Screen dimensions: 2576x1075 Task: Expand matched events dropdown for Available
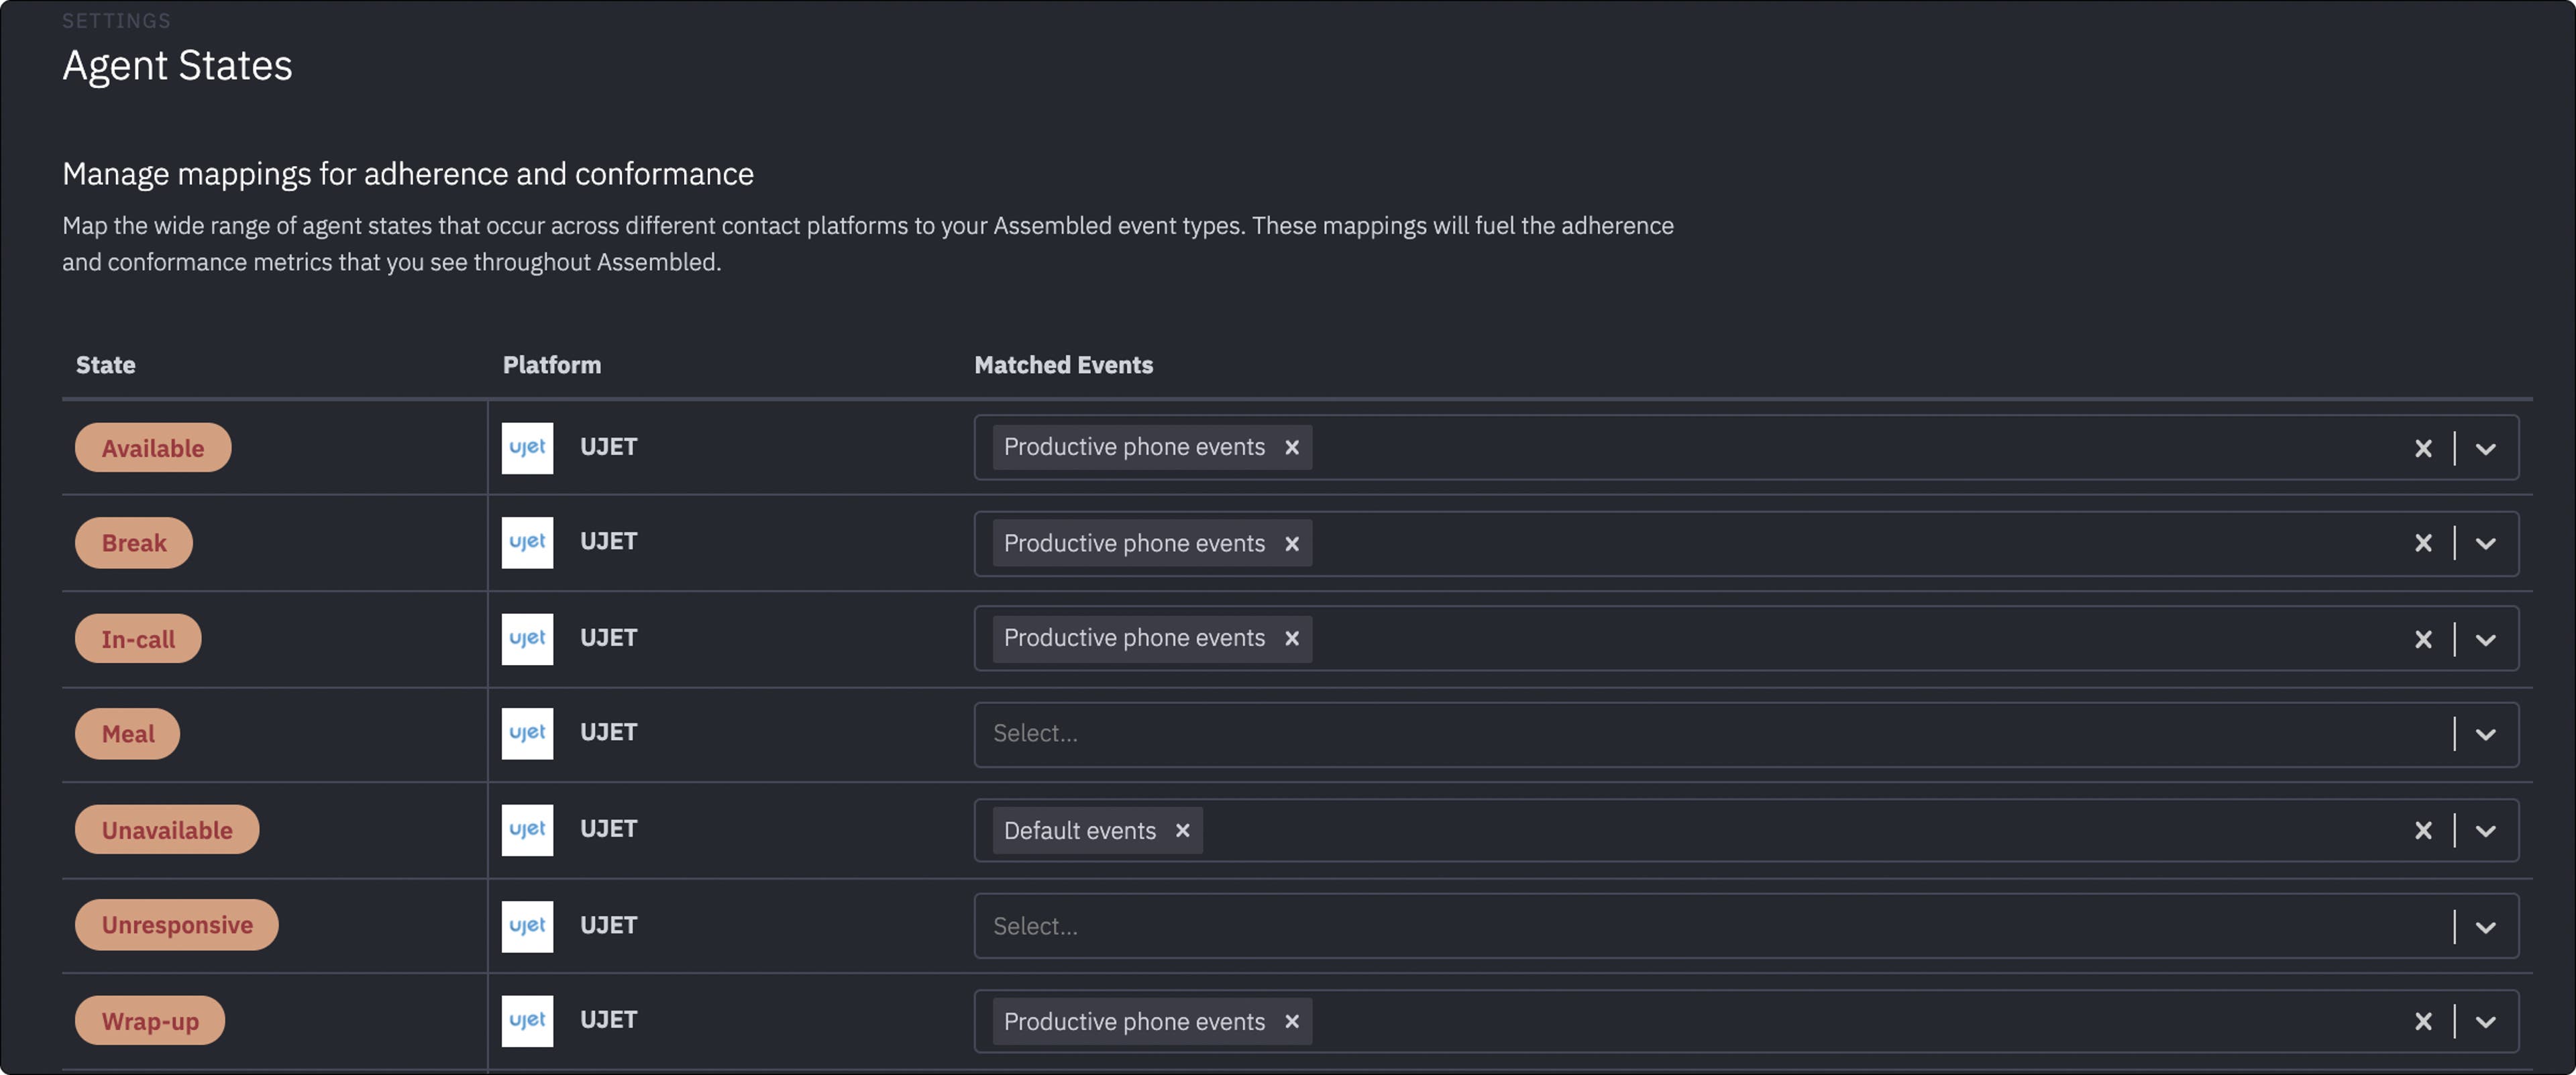tap(2485, 448)
